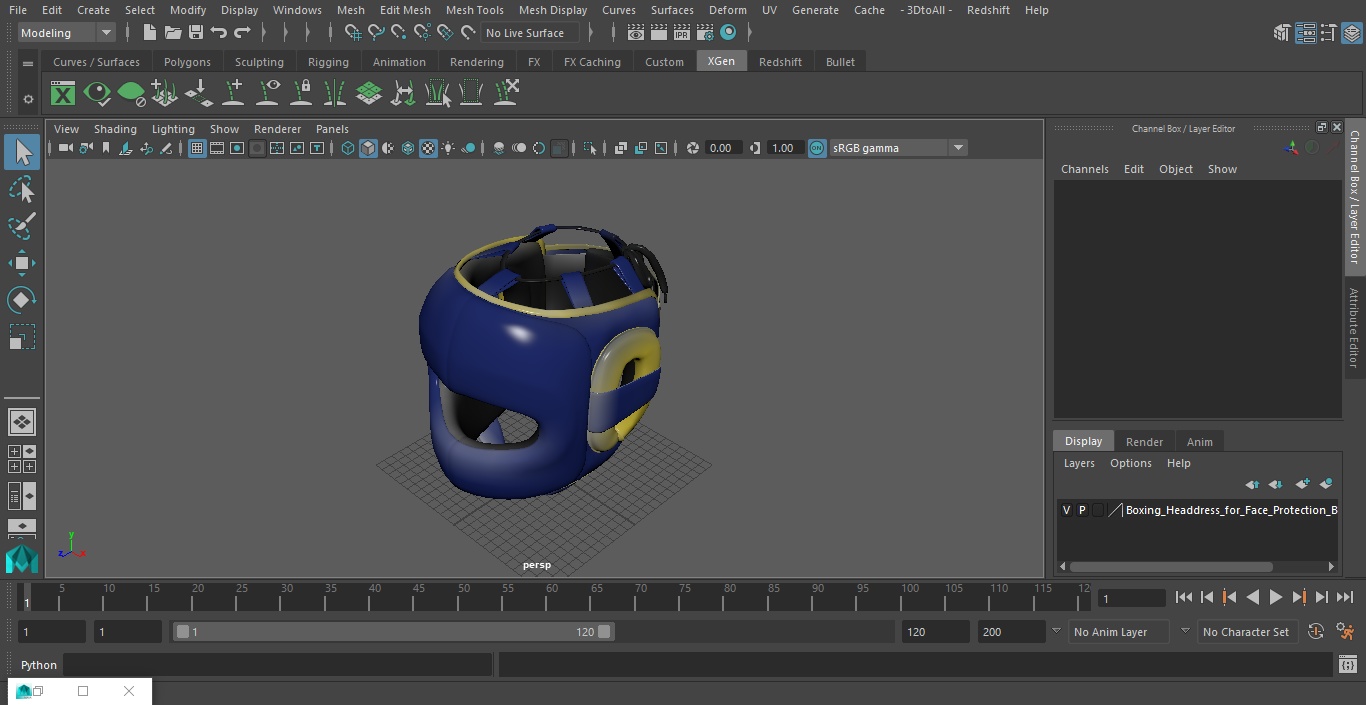Screen dimensions: 1366x705
Task: Open the Render View window icon
Action: pos(636,33)
